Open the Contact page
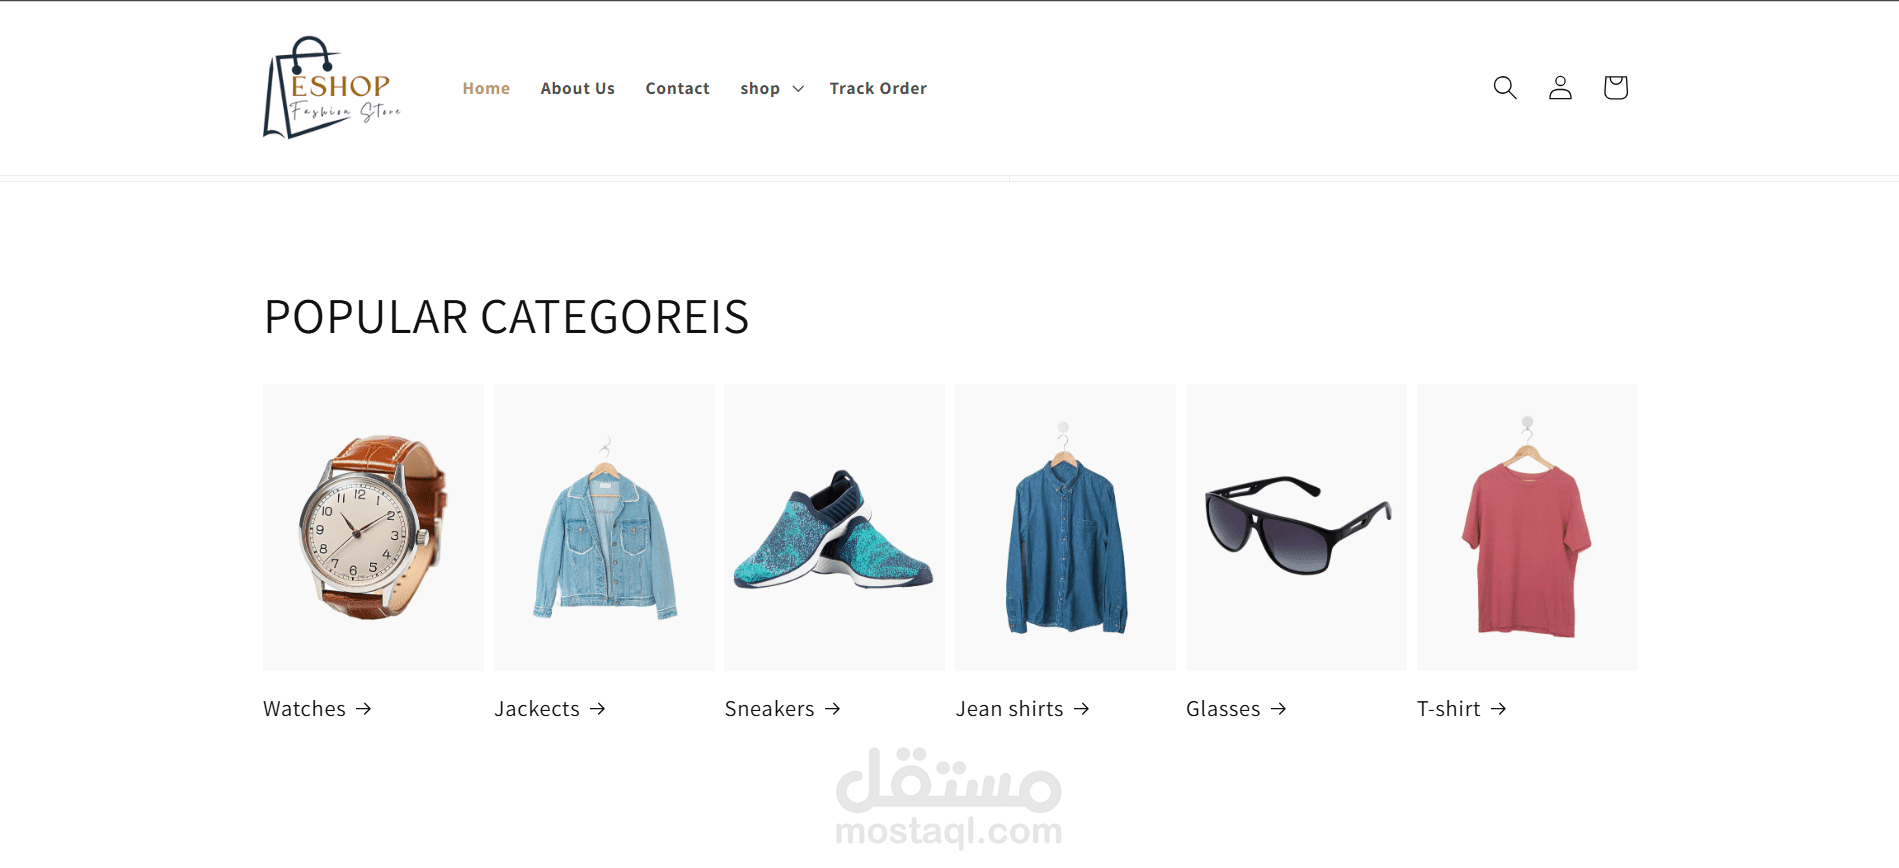 (678, 89)
